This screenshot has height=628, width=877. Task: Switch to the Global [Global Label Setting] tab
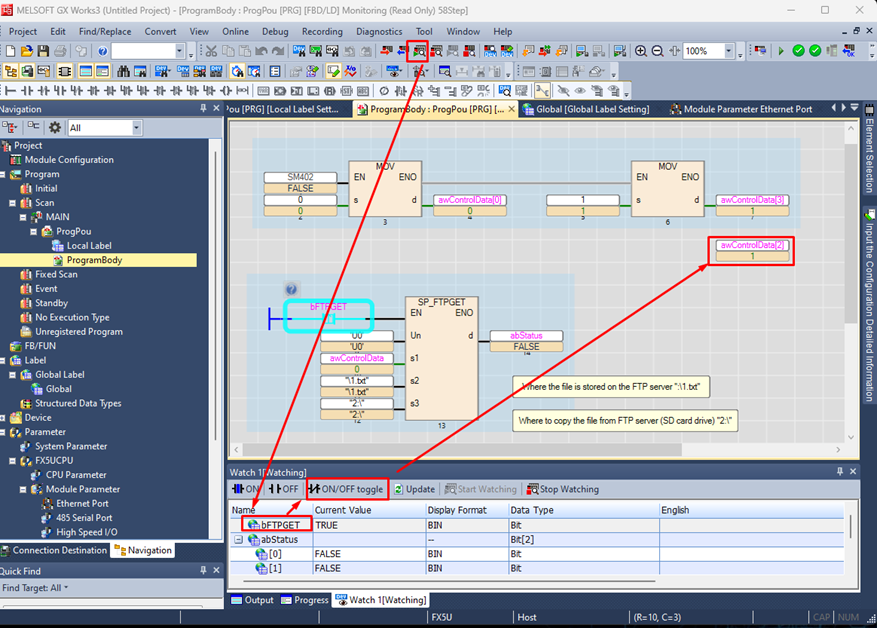[586, 109]
